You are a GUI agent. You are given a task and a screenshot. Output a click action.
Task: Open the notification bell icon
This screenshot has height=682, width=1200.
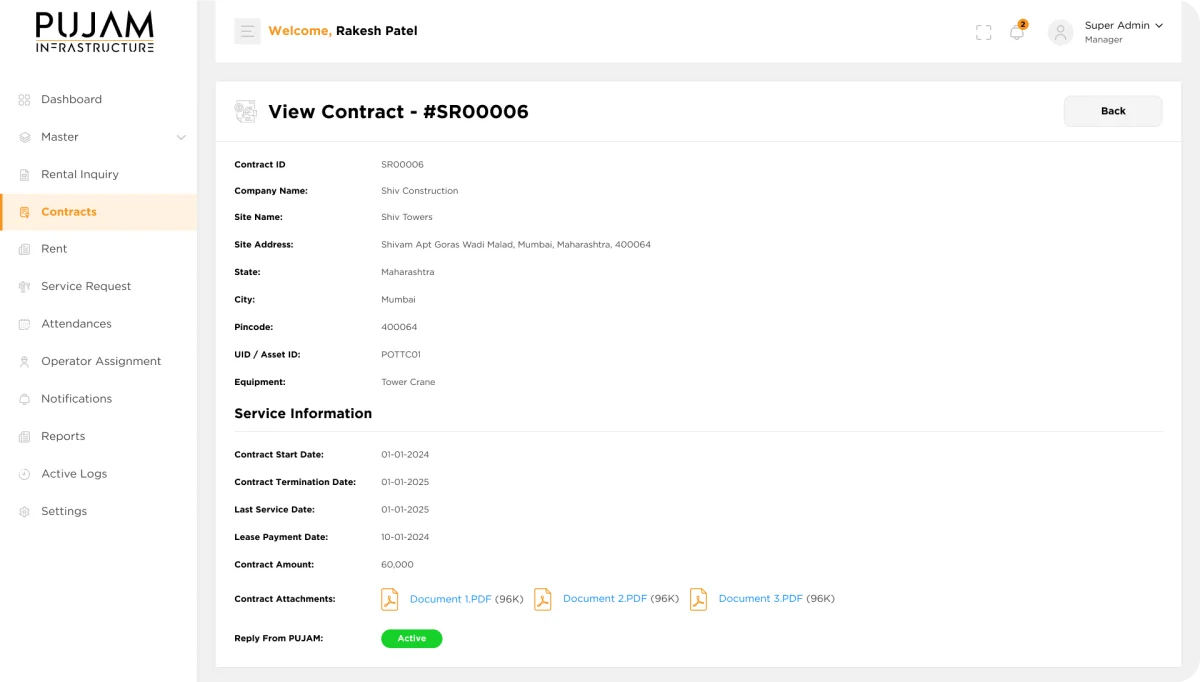[1016, 32]
